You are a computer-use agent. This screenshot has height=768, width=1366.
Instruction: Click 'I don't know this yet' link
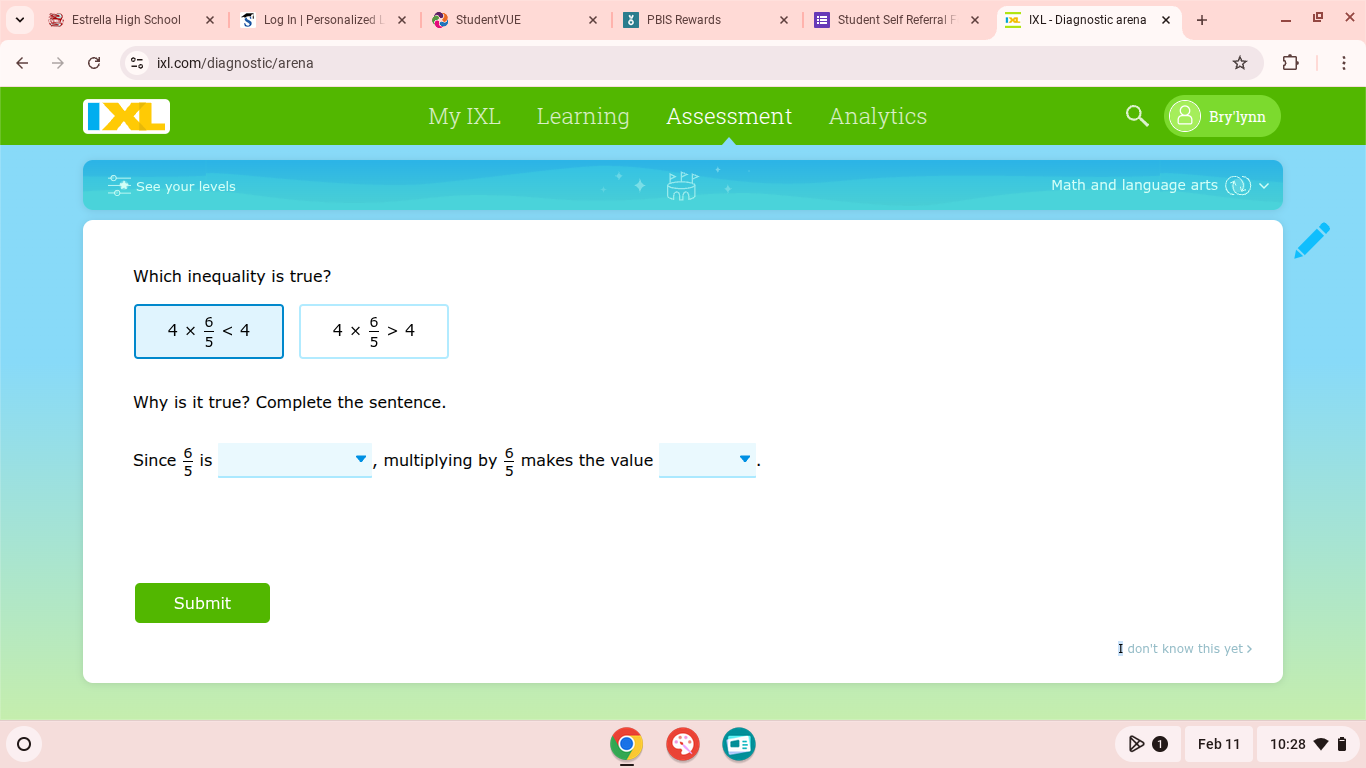point(1185,649)
